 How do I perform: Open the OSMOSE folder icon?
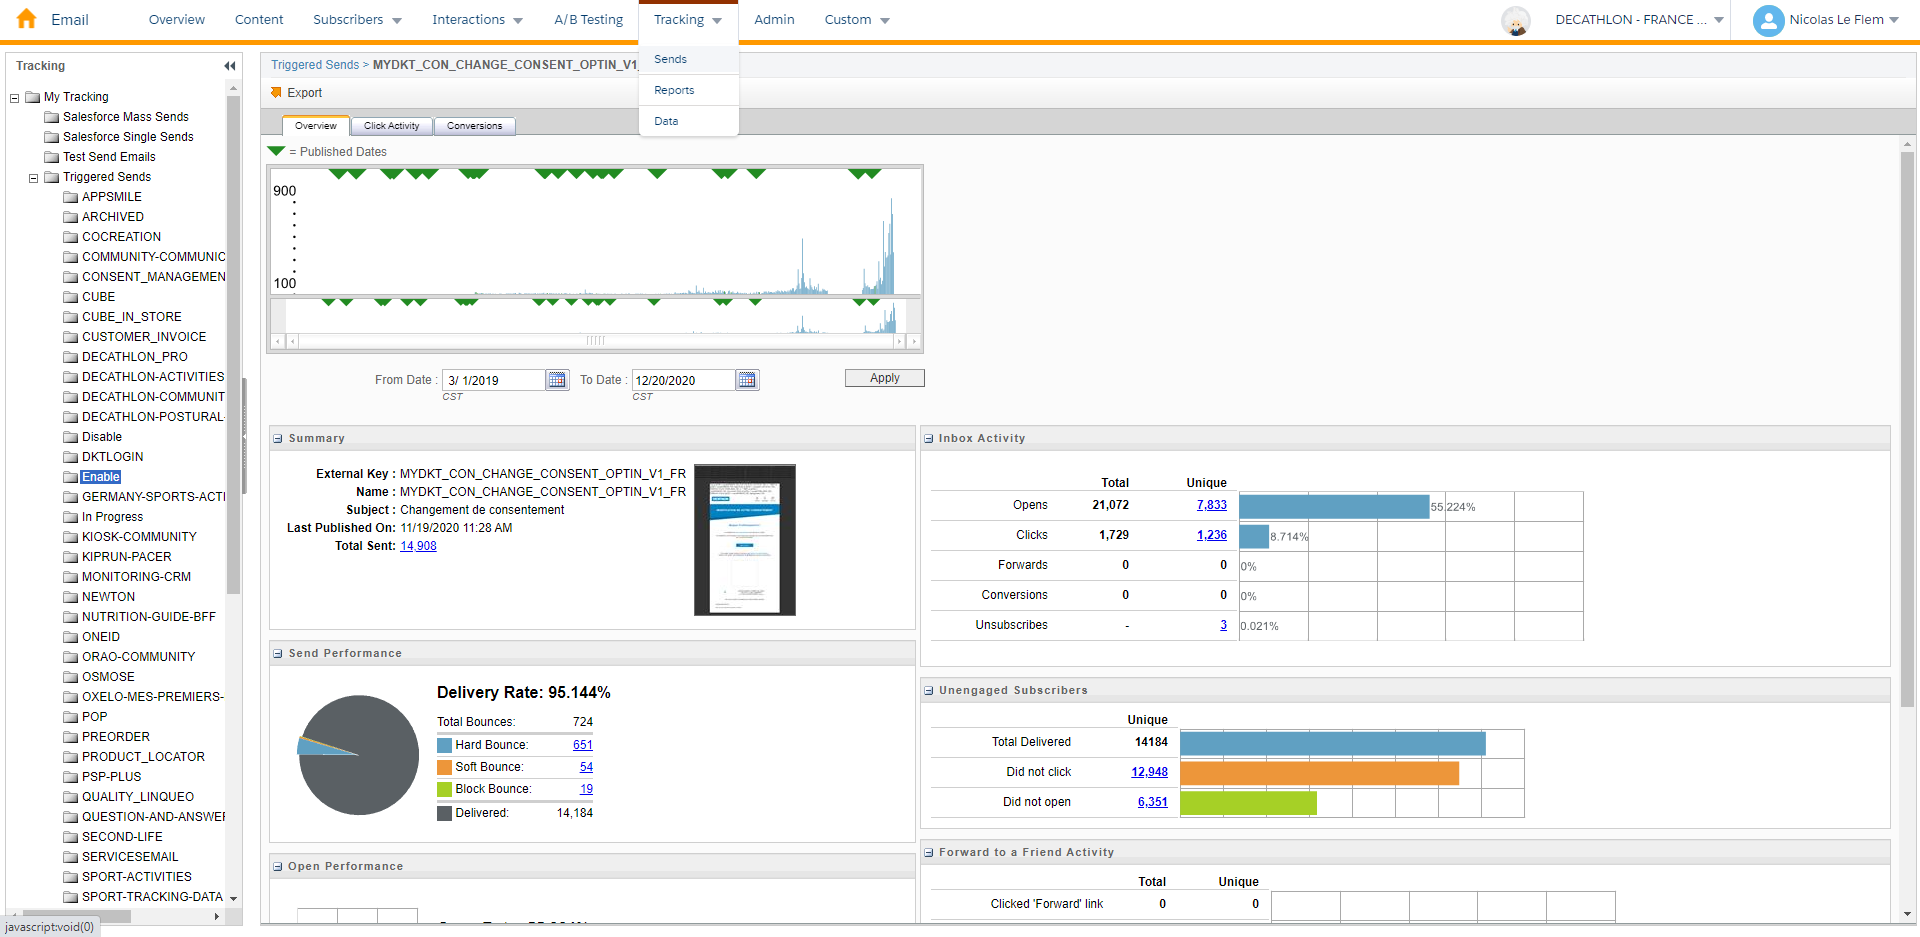70,677
